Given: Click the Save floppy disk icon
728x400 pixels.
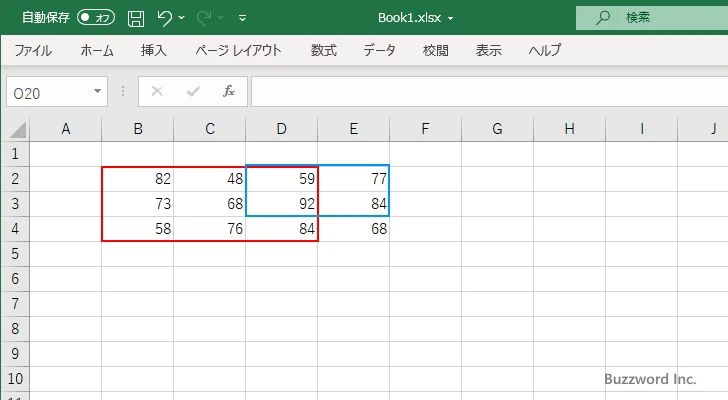Looking at the screenshot, I should pos(136,17).
